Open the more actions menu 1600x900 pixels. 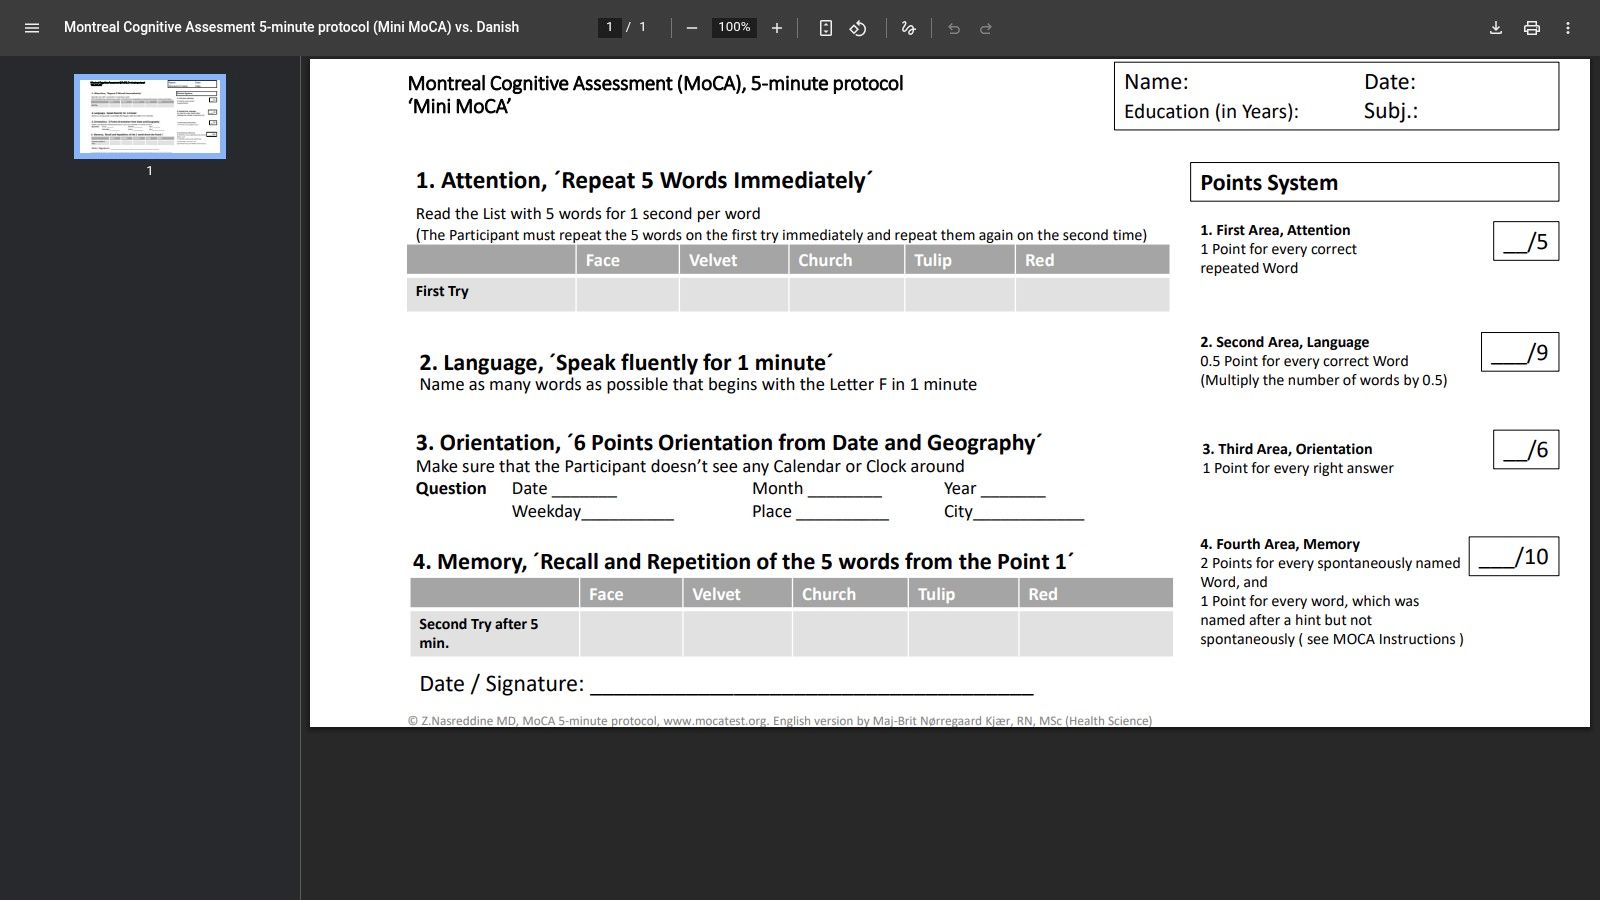coord(1568,28)
